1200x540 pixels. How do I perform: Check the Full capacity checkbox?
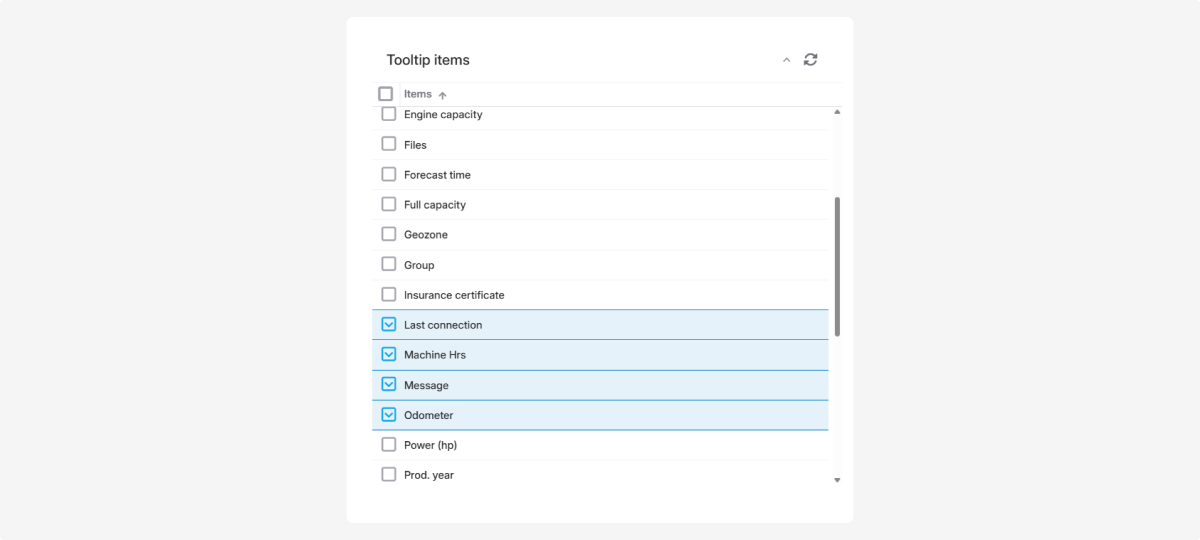[x=389, y=204]
